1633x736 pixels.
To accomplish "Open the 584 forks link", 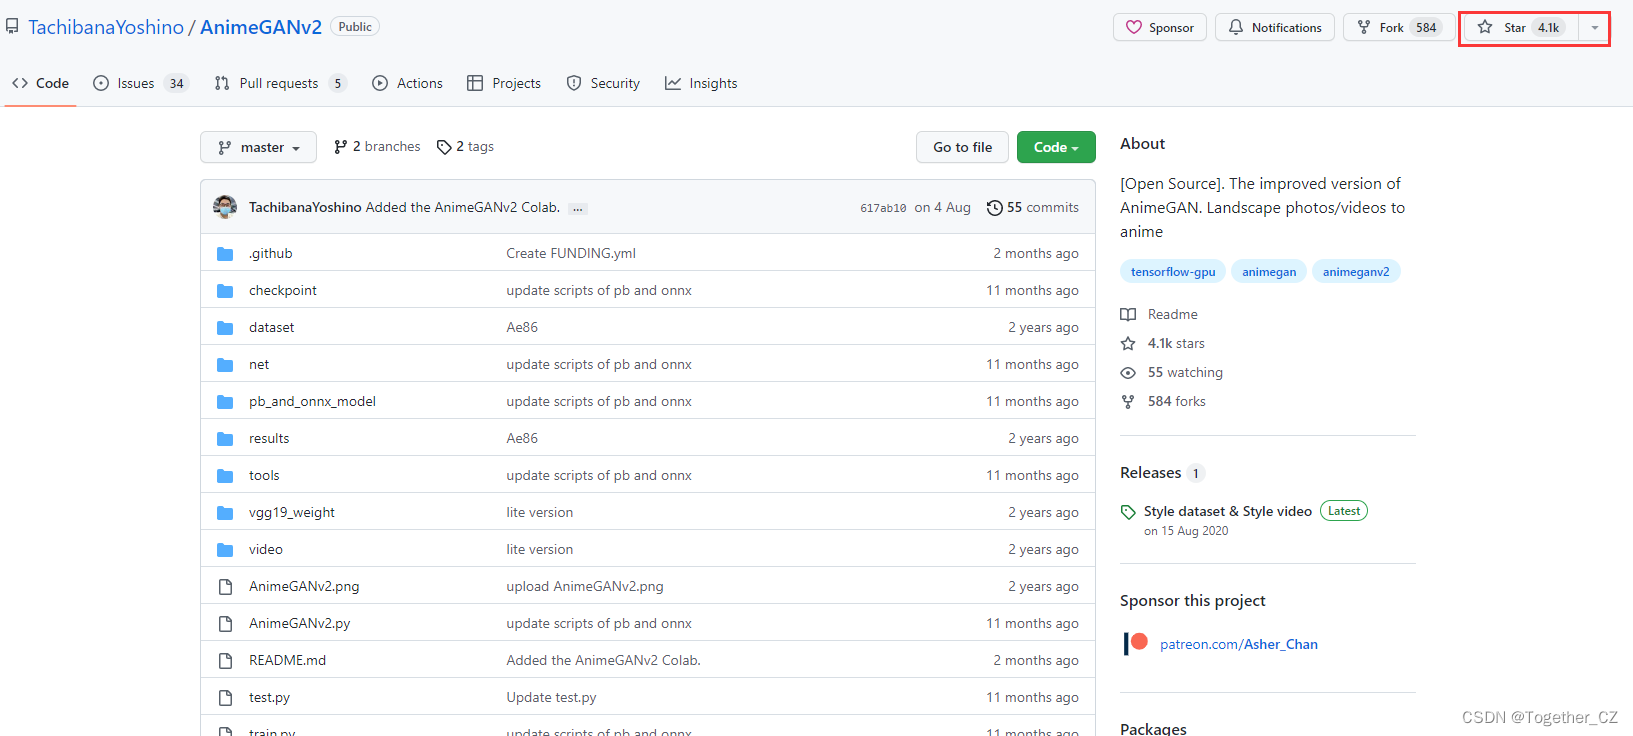I will coord(1177,401).
